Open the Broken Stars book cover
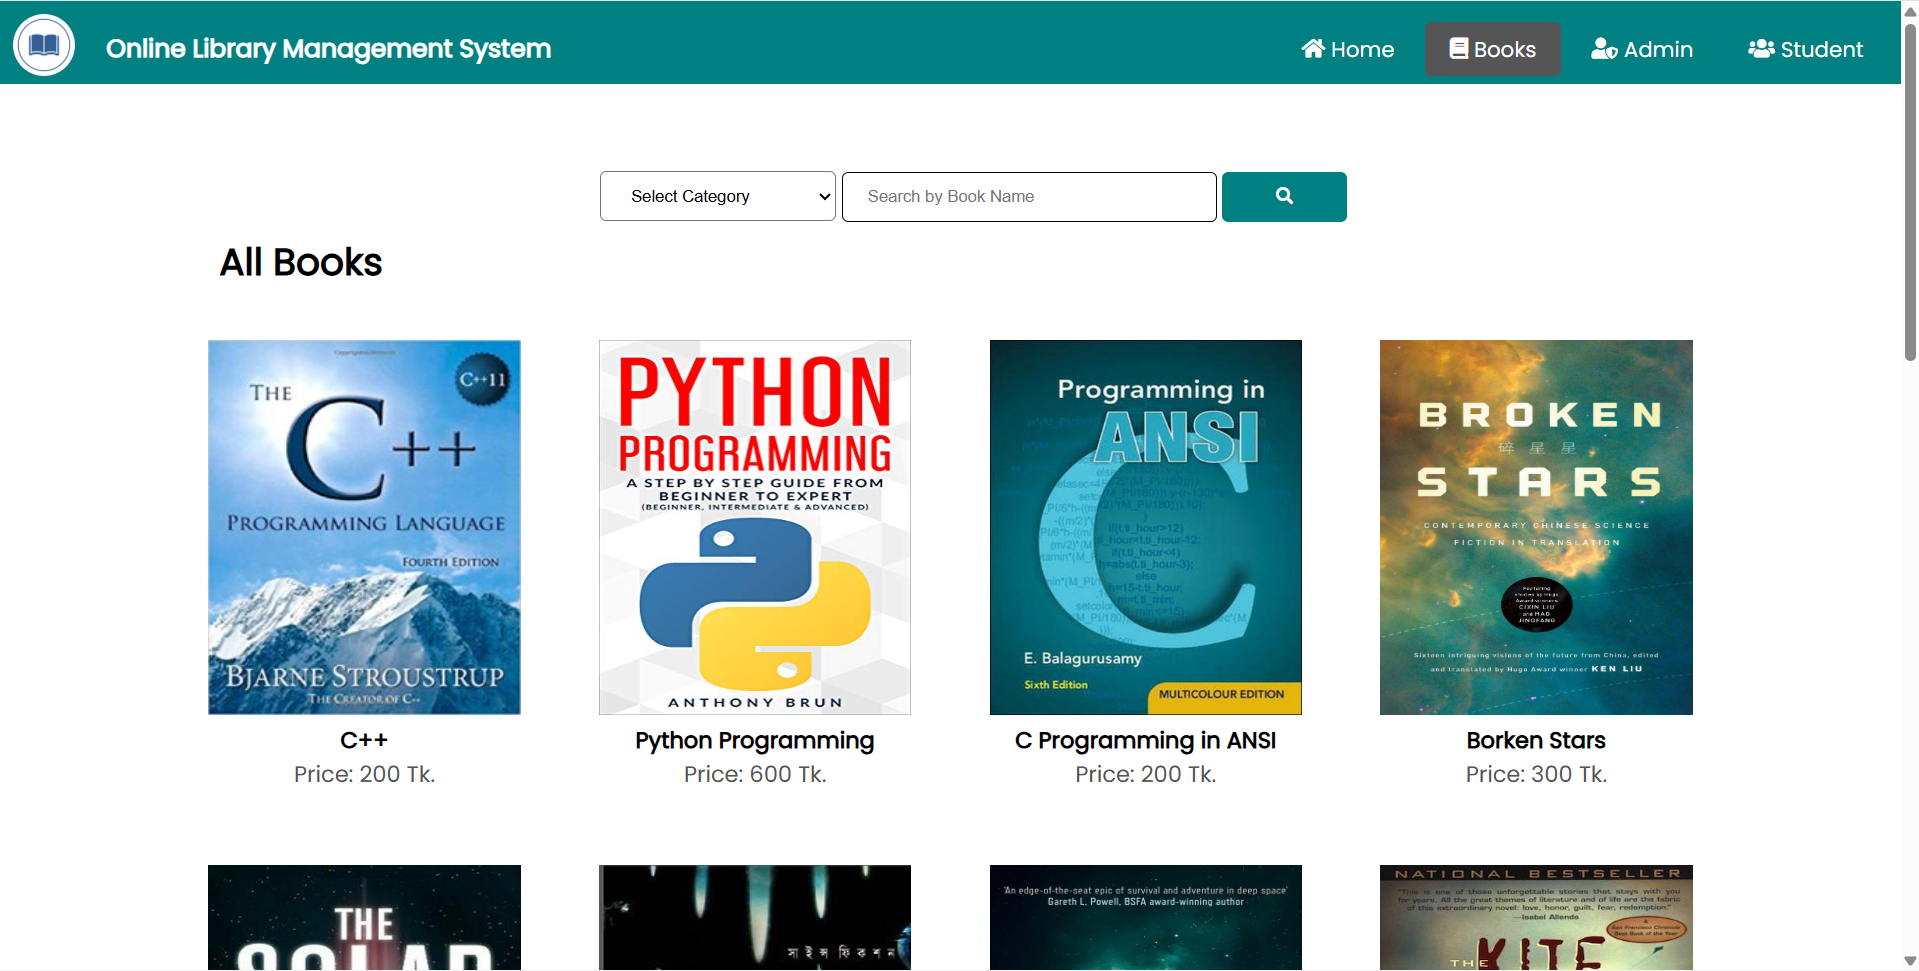This screenshot has width=1919, height=971. click(1536, 527)
